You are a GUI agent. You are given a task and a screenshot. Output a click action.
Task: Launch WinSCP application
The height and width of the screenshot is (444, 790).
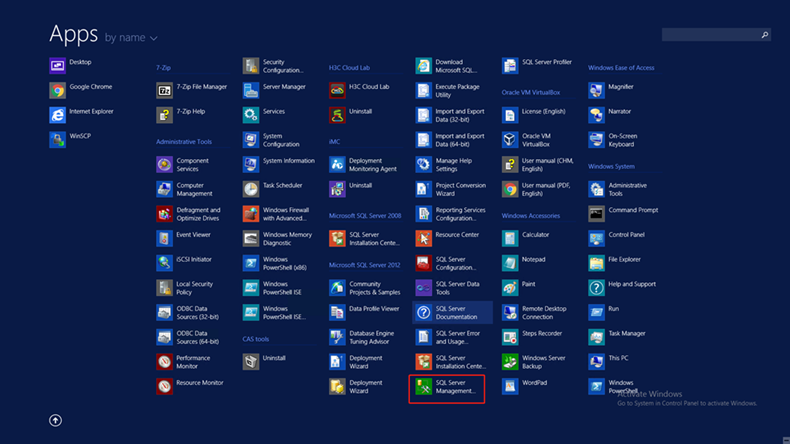(73, 140)
